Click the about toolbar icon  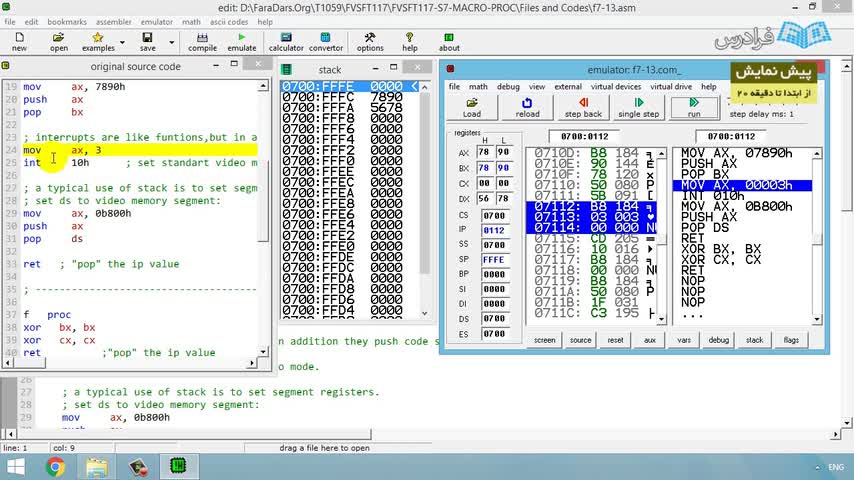point(450,42)
